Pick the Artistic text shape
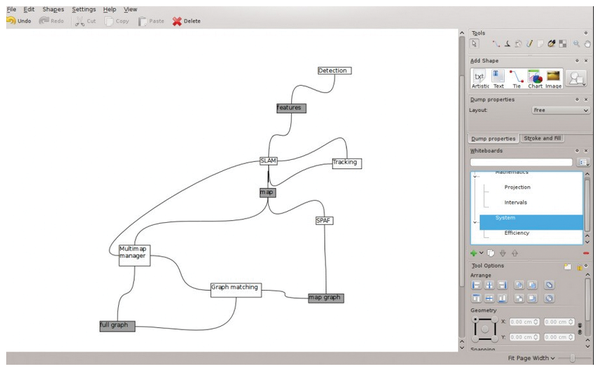 pos(480,79)
